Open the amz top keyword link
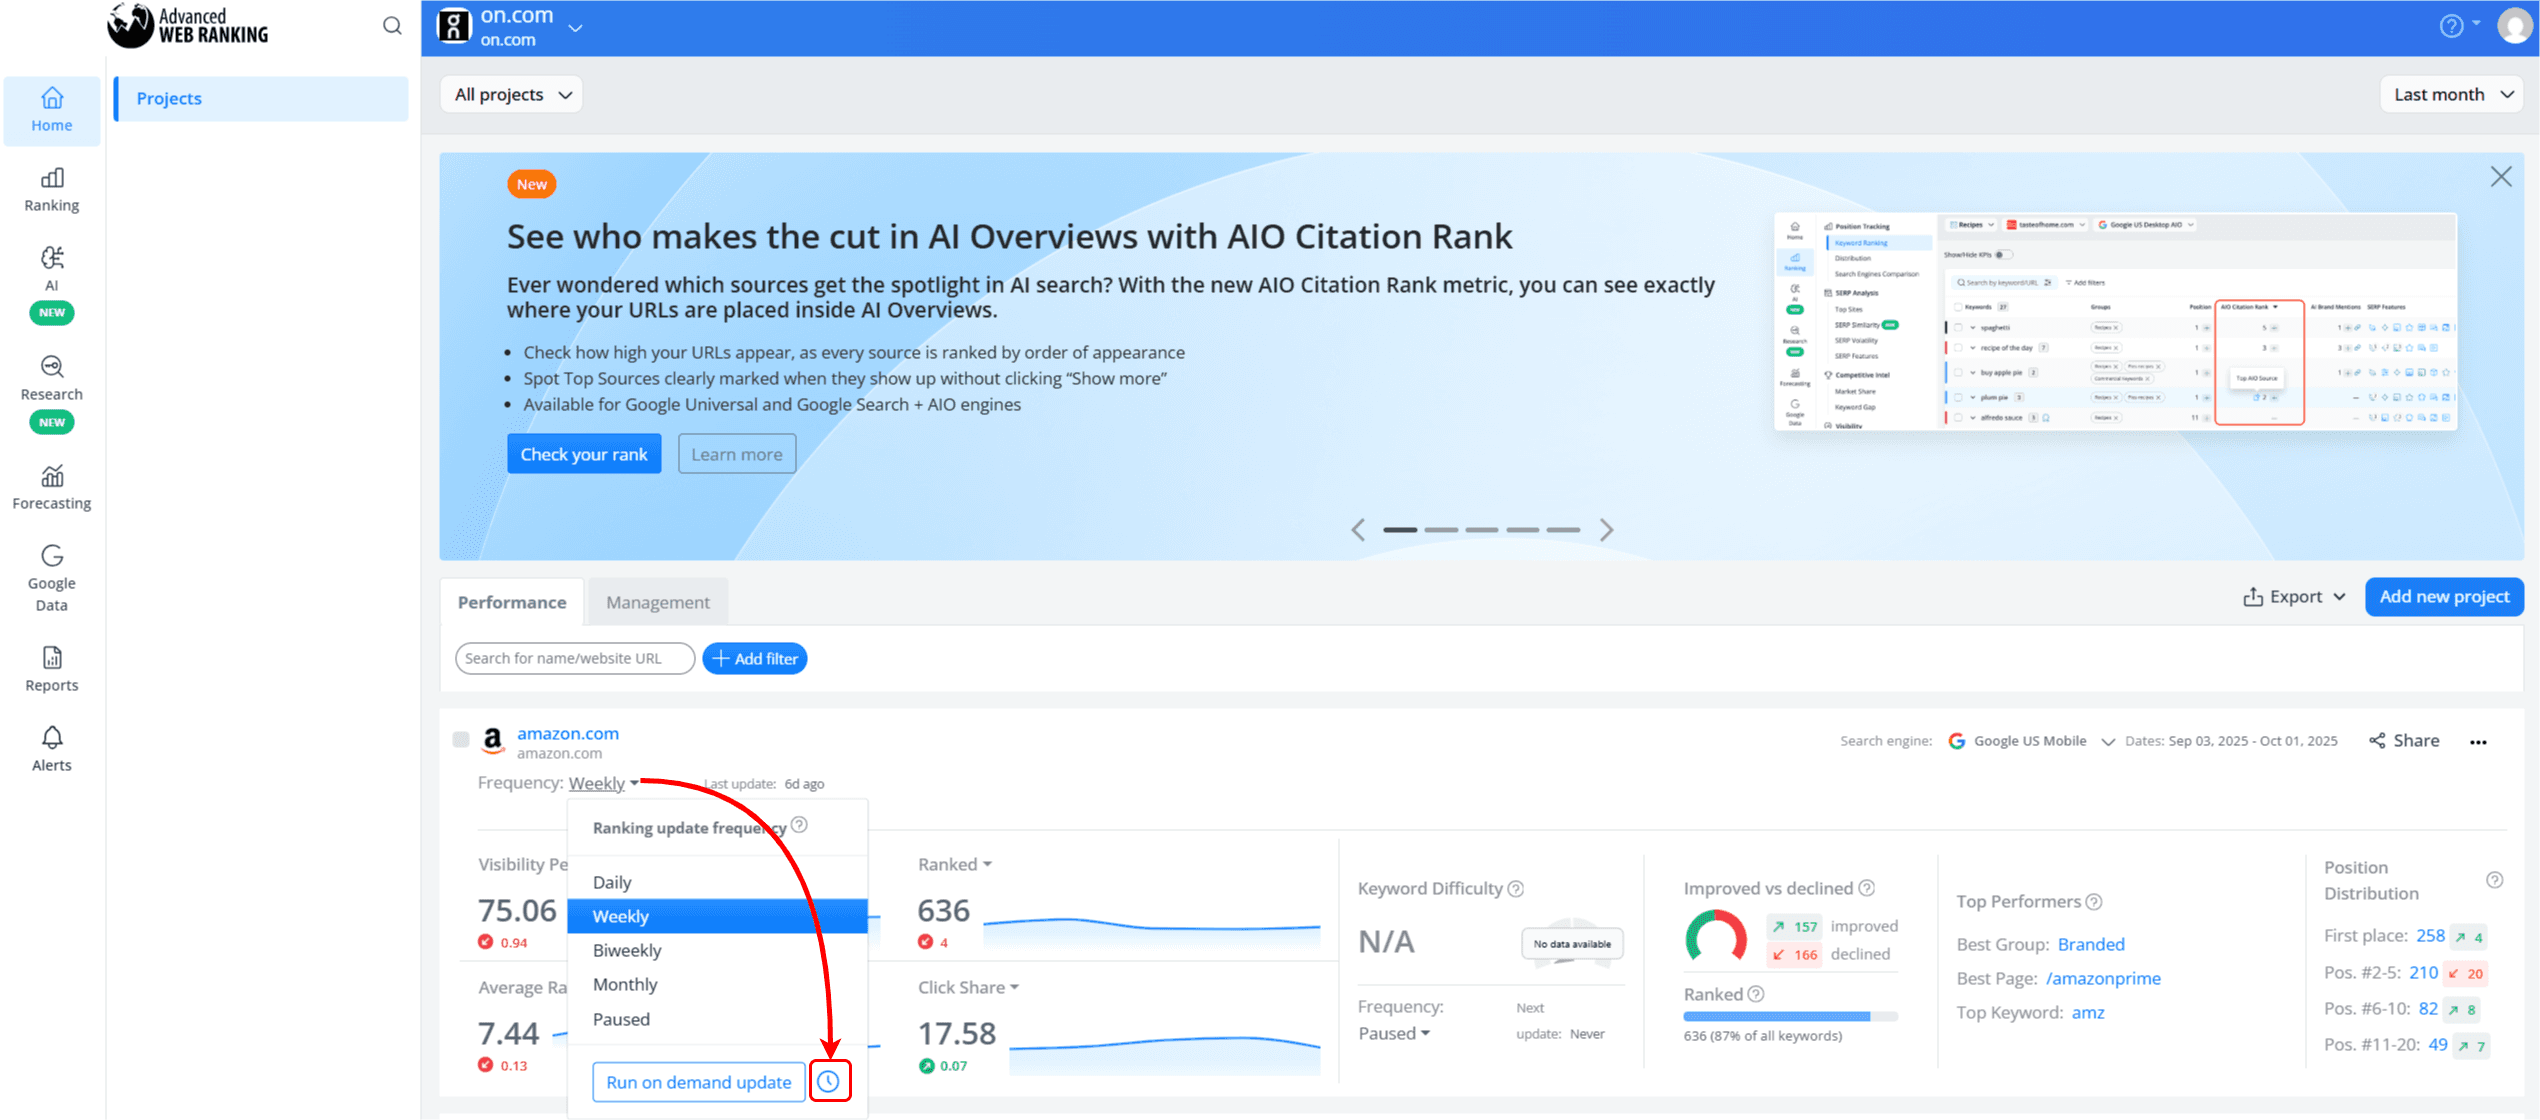The width and height of the screenshot is (2540, 1120). pos(2088,1012)
